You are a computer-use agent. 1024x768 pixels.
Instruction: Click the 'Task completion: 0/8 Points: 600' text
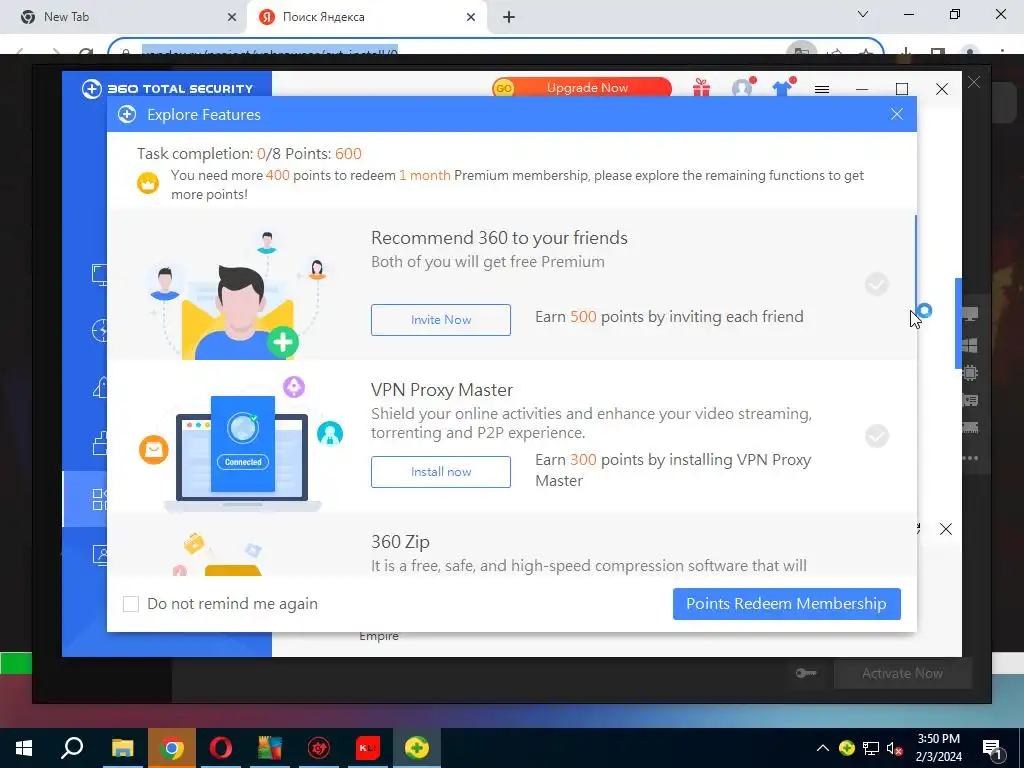pos(249,153)
